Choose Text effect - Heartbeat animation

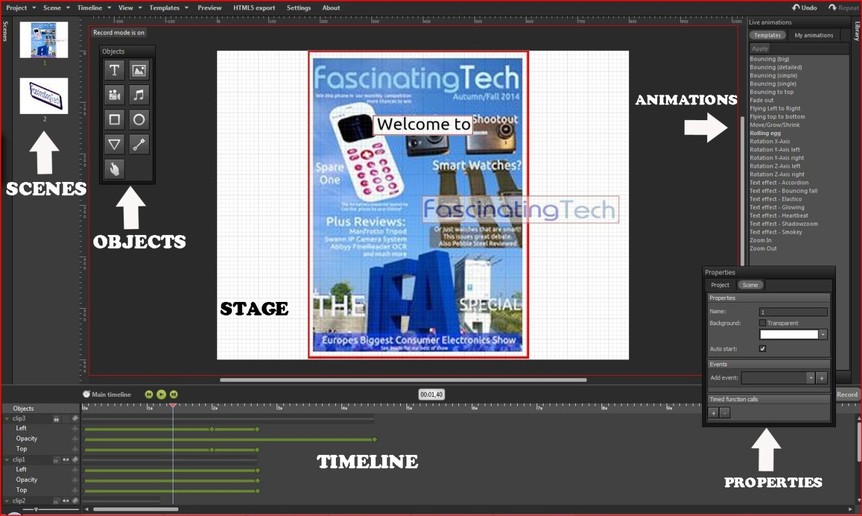[x=778, y=215]
